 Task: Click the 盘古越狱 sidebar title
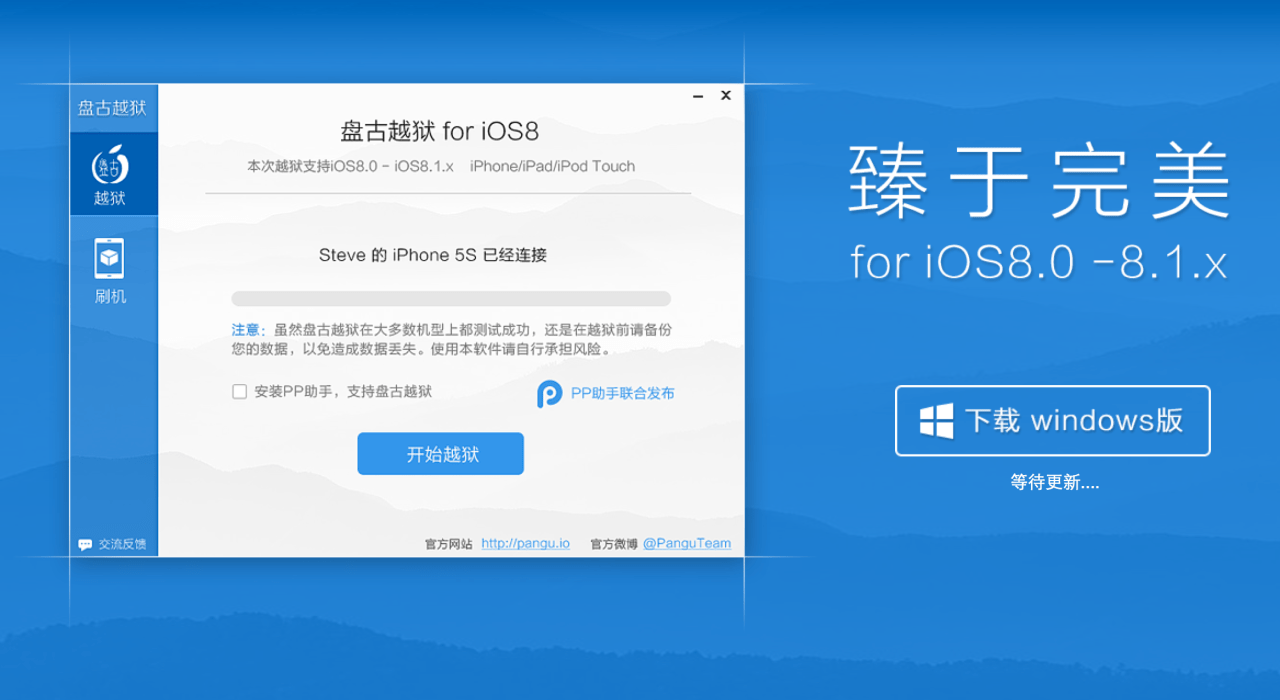coord(114,108)
